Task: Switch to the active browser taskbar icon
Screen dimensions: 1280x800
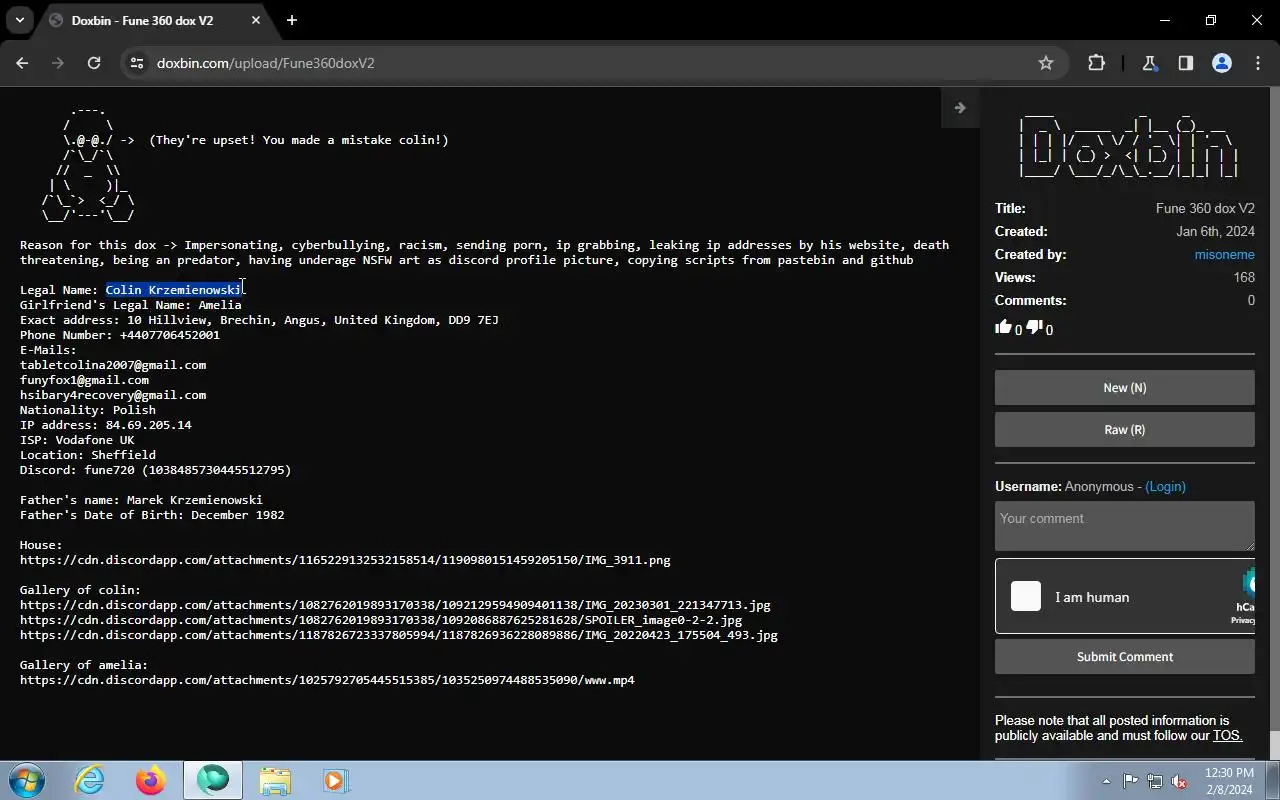Action: tap(212, 780)
